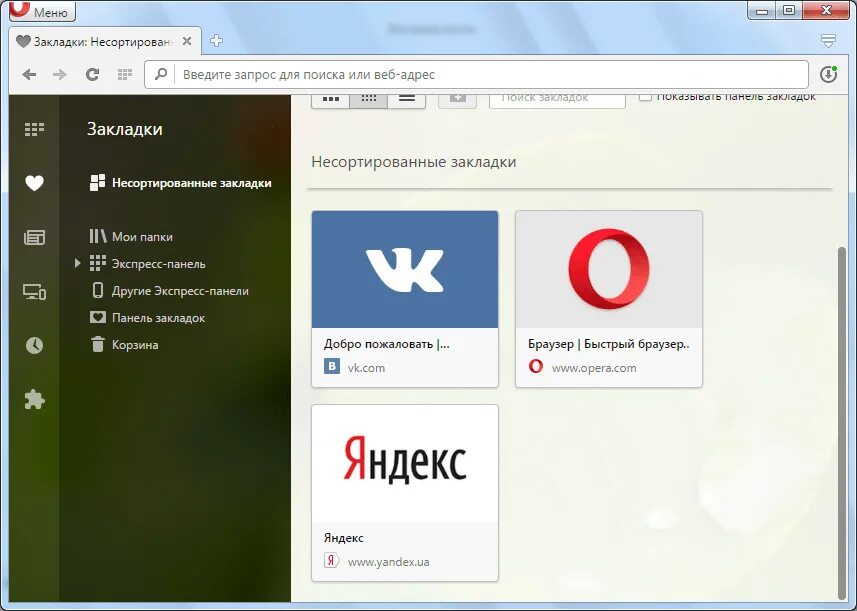Viewport: 857px width, 611px height.
Task: Open the Мои папки item
Action: point(131,237)
